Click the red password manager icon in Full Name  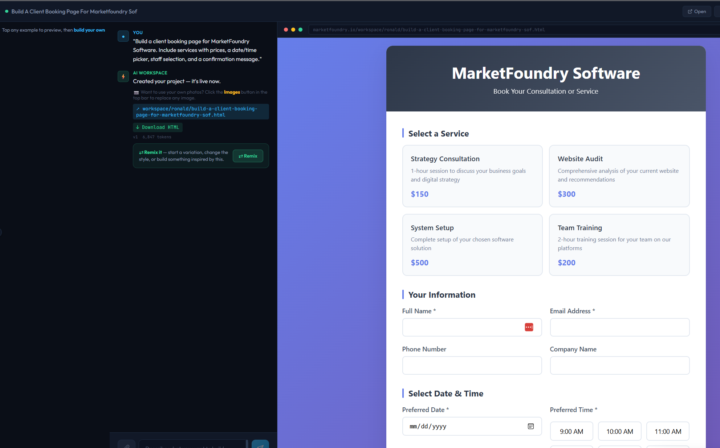pos(529,327)
